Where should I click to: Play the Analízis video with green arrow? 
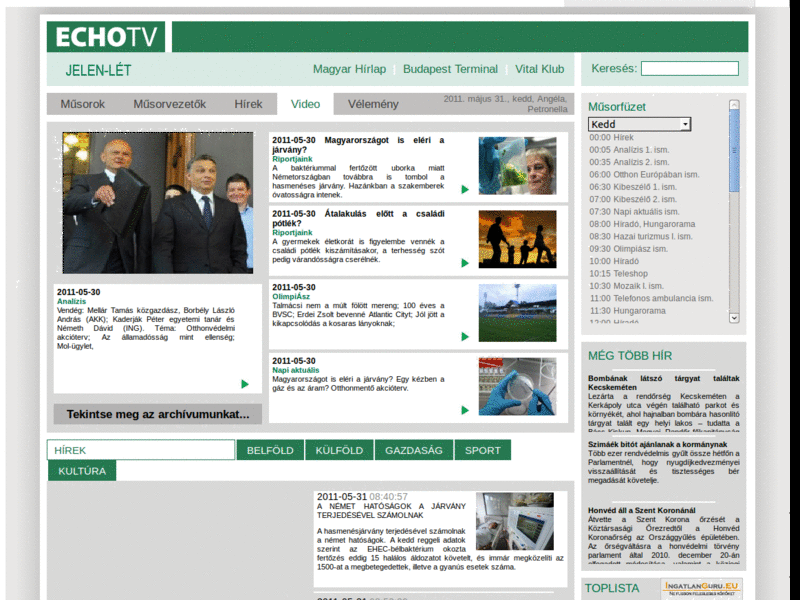tap(245, 384)
